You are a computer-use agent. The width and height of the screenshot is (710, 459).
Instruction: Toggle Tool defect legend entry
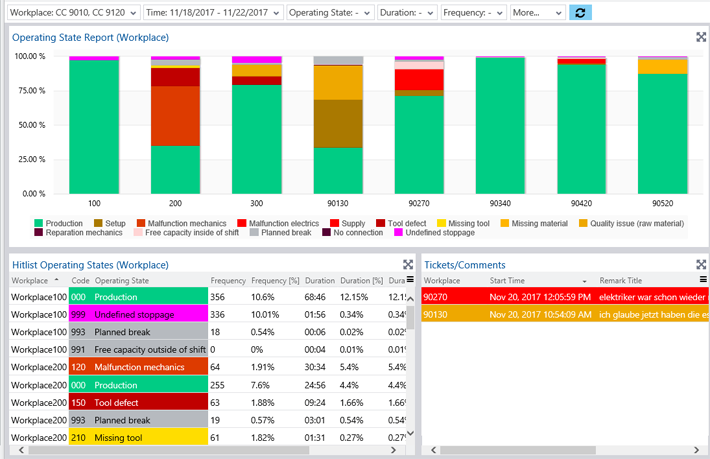[401, 223]
